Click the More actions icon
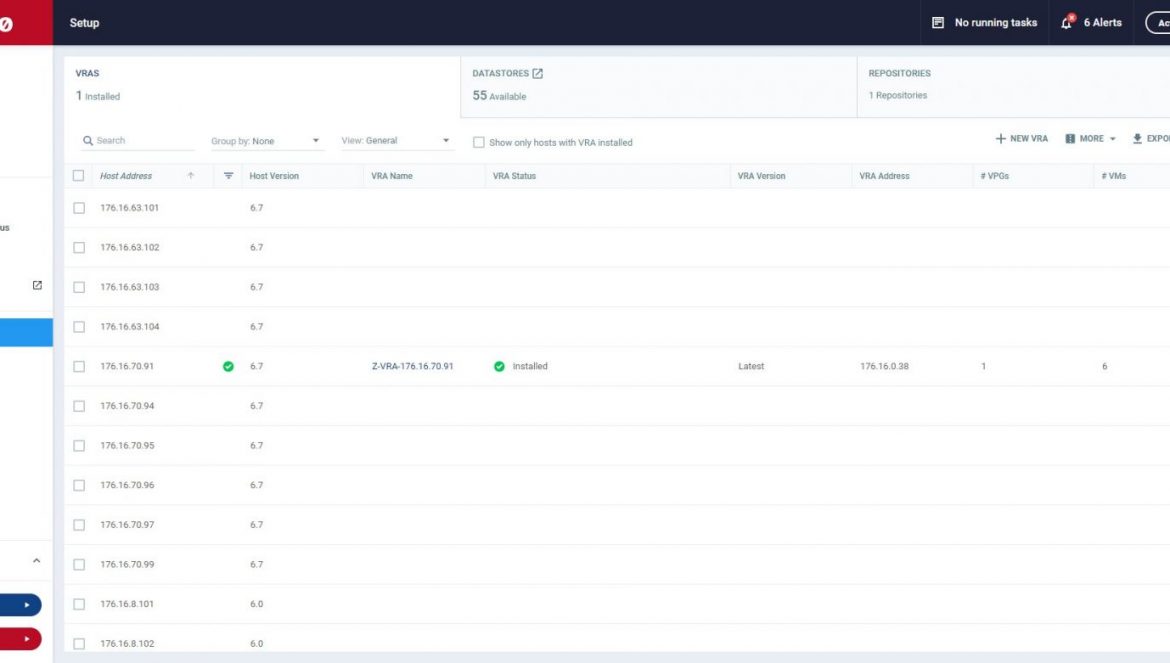 coord(1070,139)
